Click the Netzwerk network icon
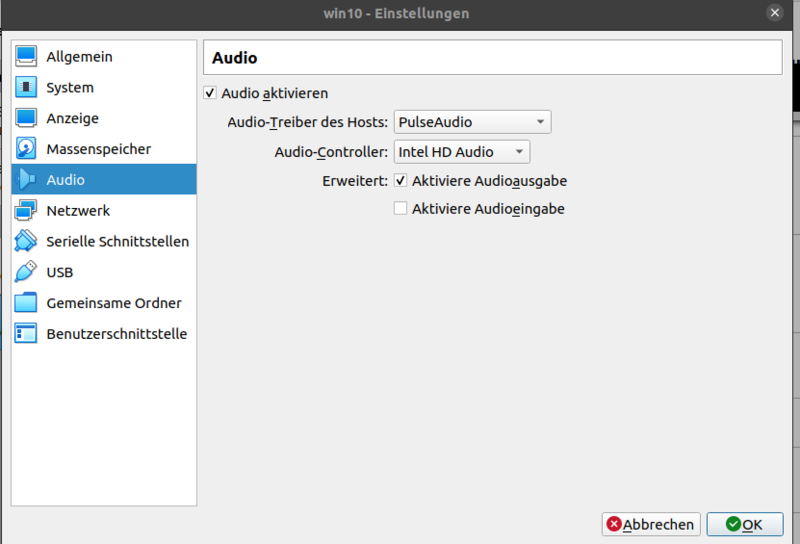The image size is (800, 544). tap(26, 211)
